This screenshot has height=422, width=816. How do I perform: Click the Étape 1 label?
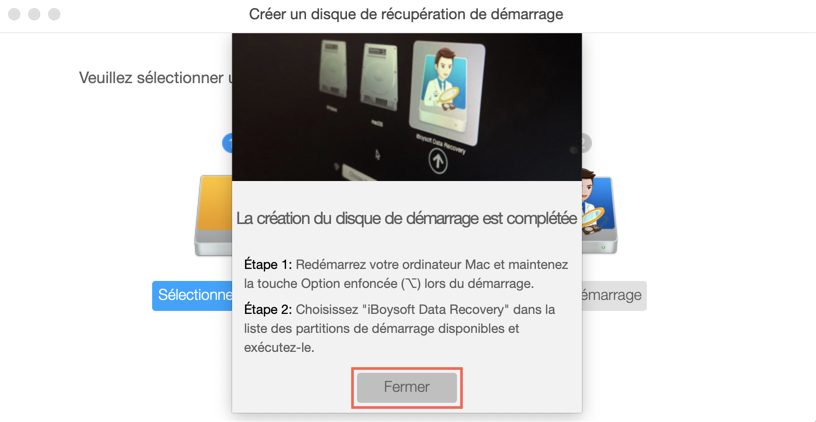(268, 265)
